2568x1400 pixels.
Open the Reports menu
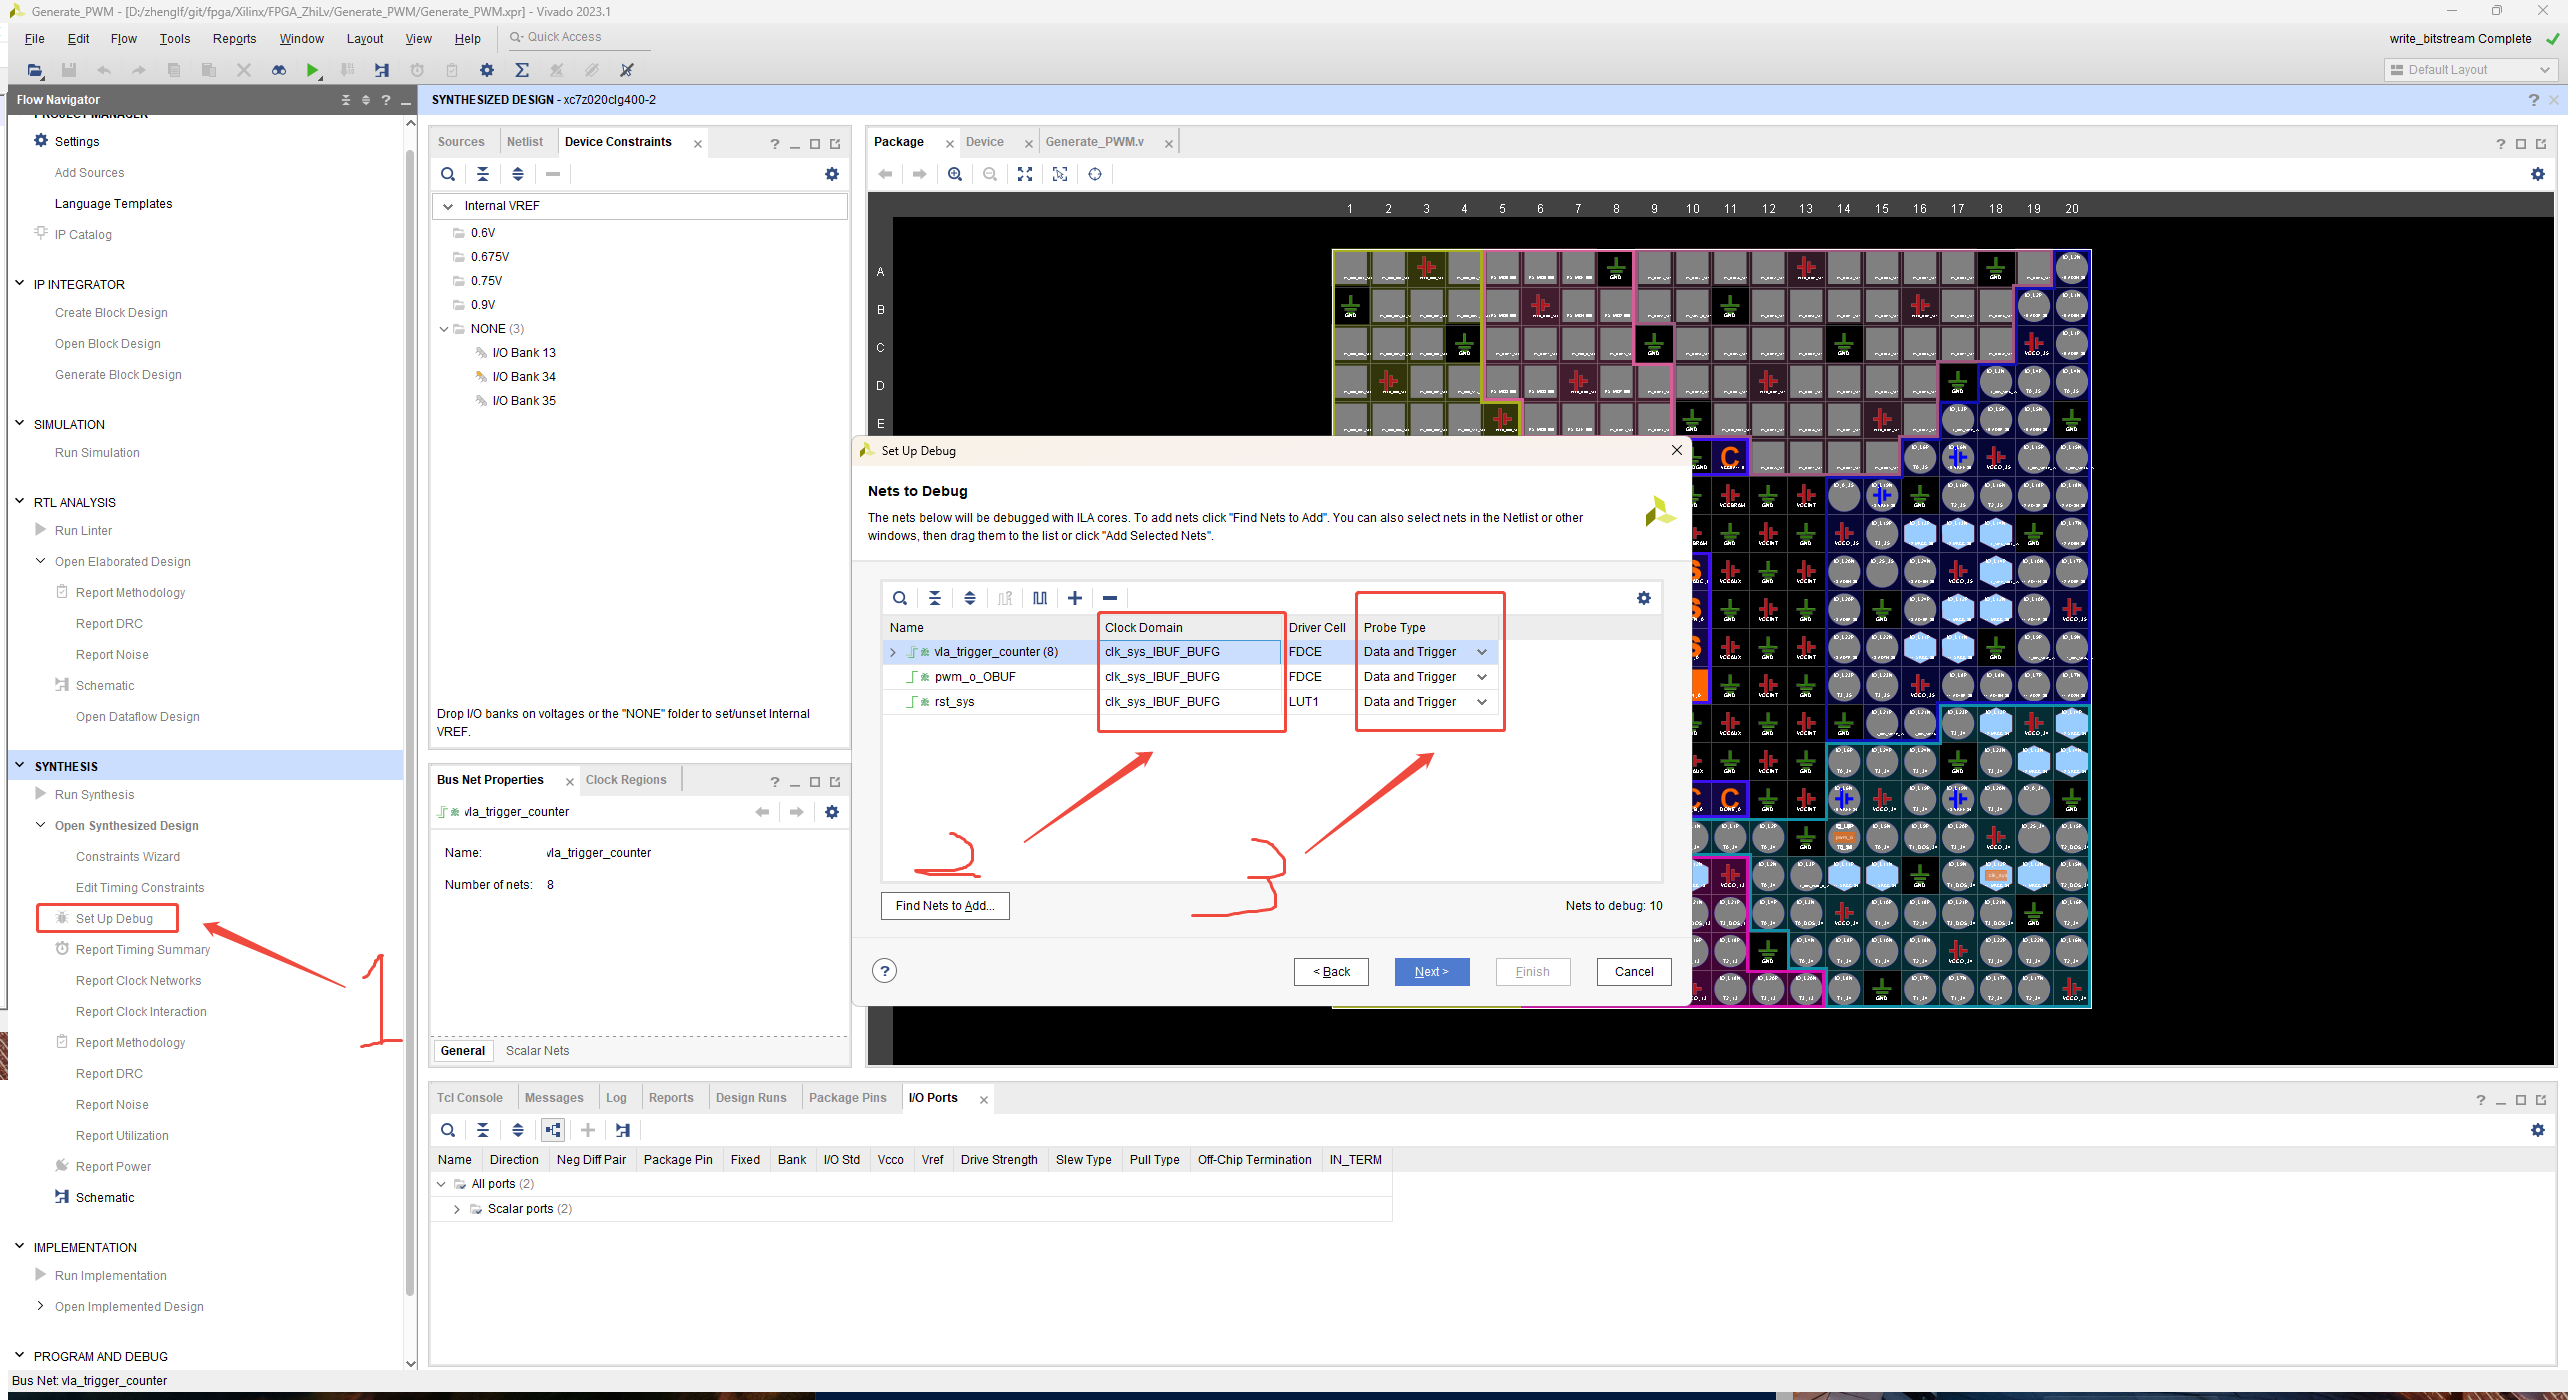234,39
